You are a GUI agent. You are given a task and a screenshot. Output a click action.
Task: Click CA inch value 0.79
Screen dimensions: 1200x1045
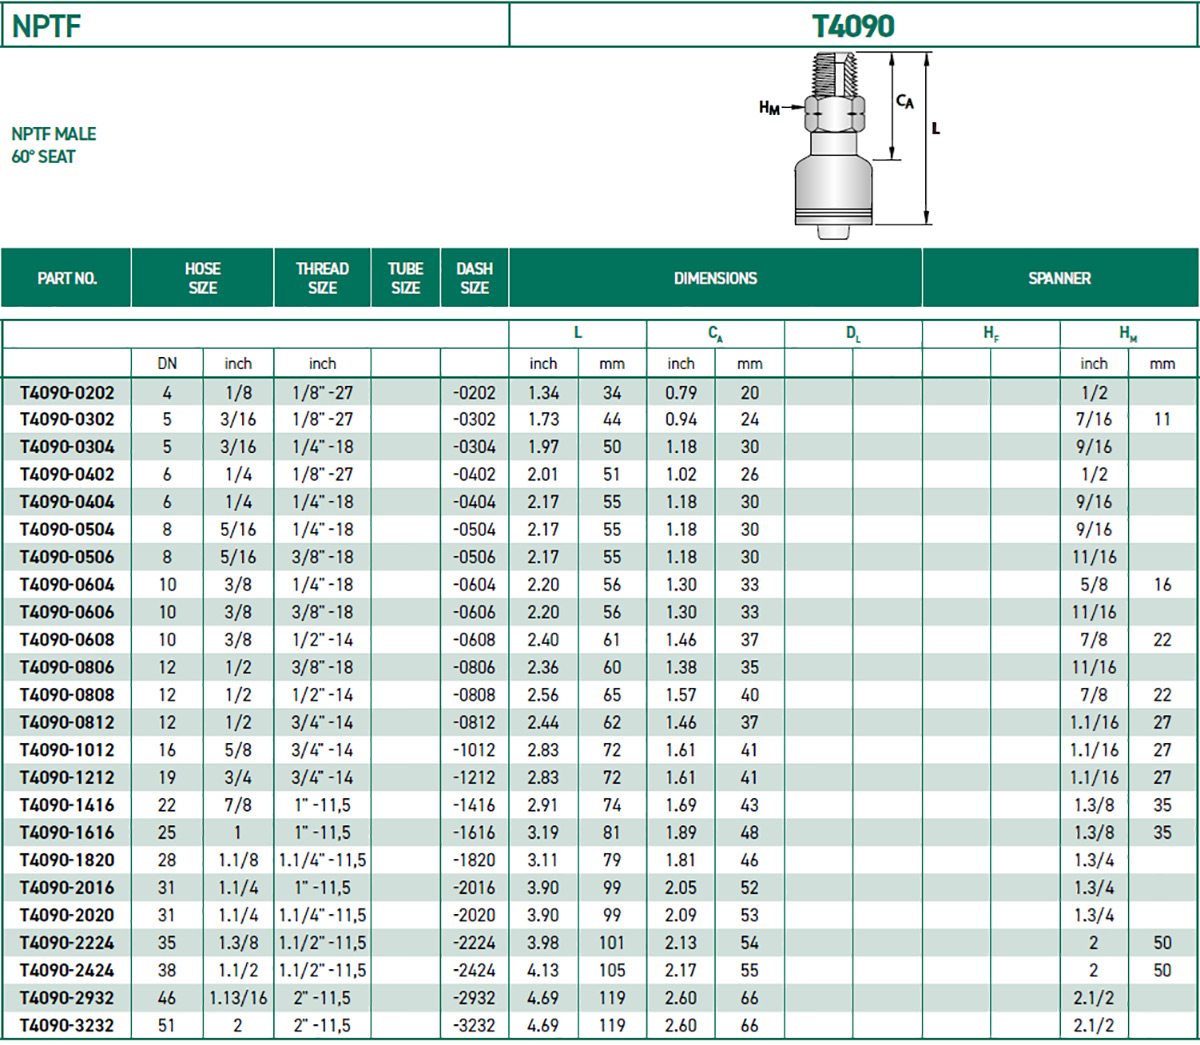tap(681, 393)
